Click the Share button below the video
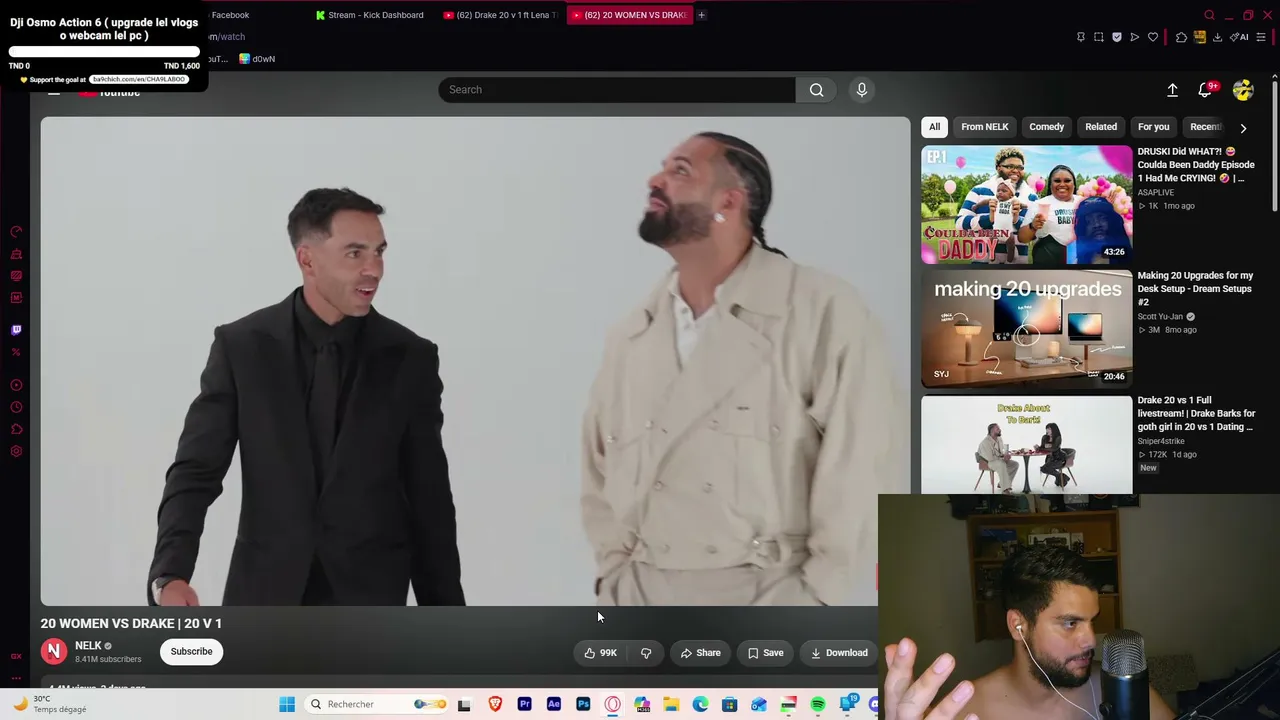 700,653
